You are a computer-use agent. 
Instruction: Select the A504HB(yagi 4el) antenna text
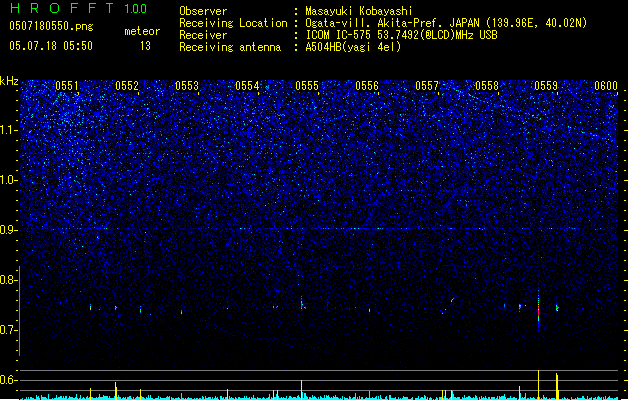(x=353, y=47)
